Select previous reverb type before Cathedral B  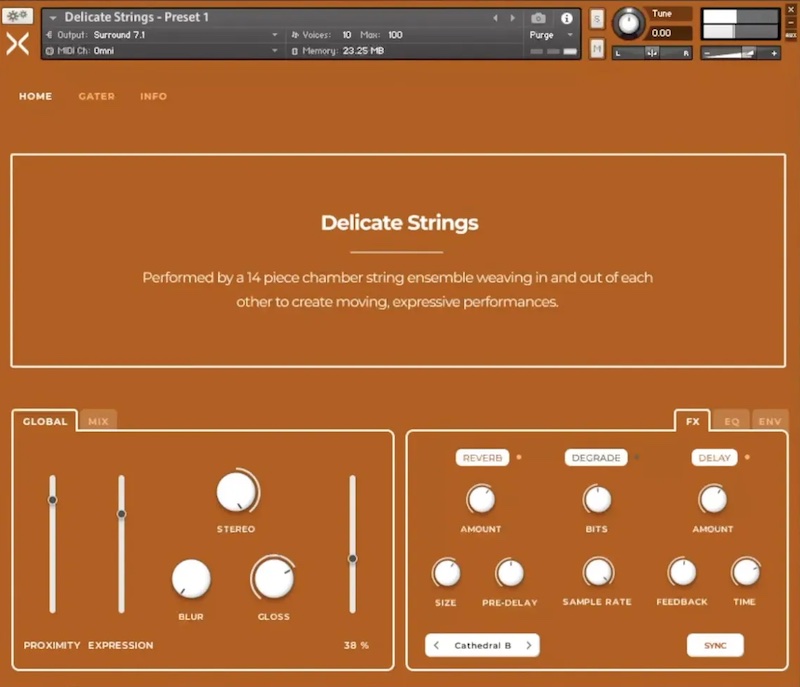(x=437, y=646)
